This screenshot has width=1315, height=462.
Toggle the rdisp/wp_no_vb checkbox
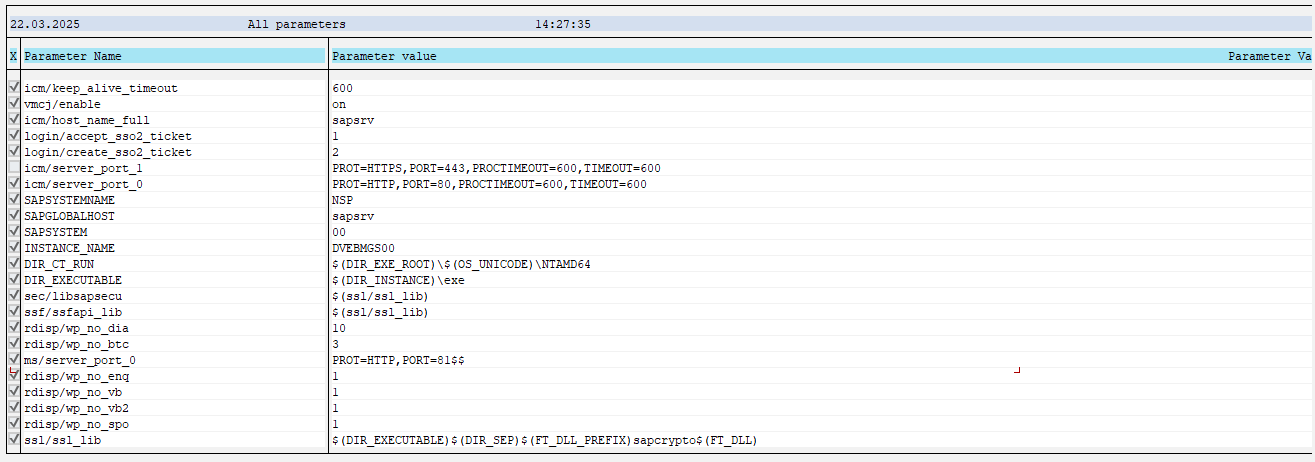(14, 392)
